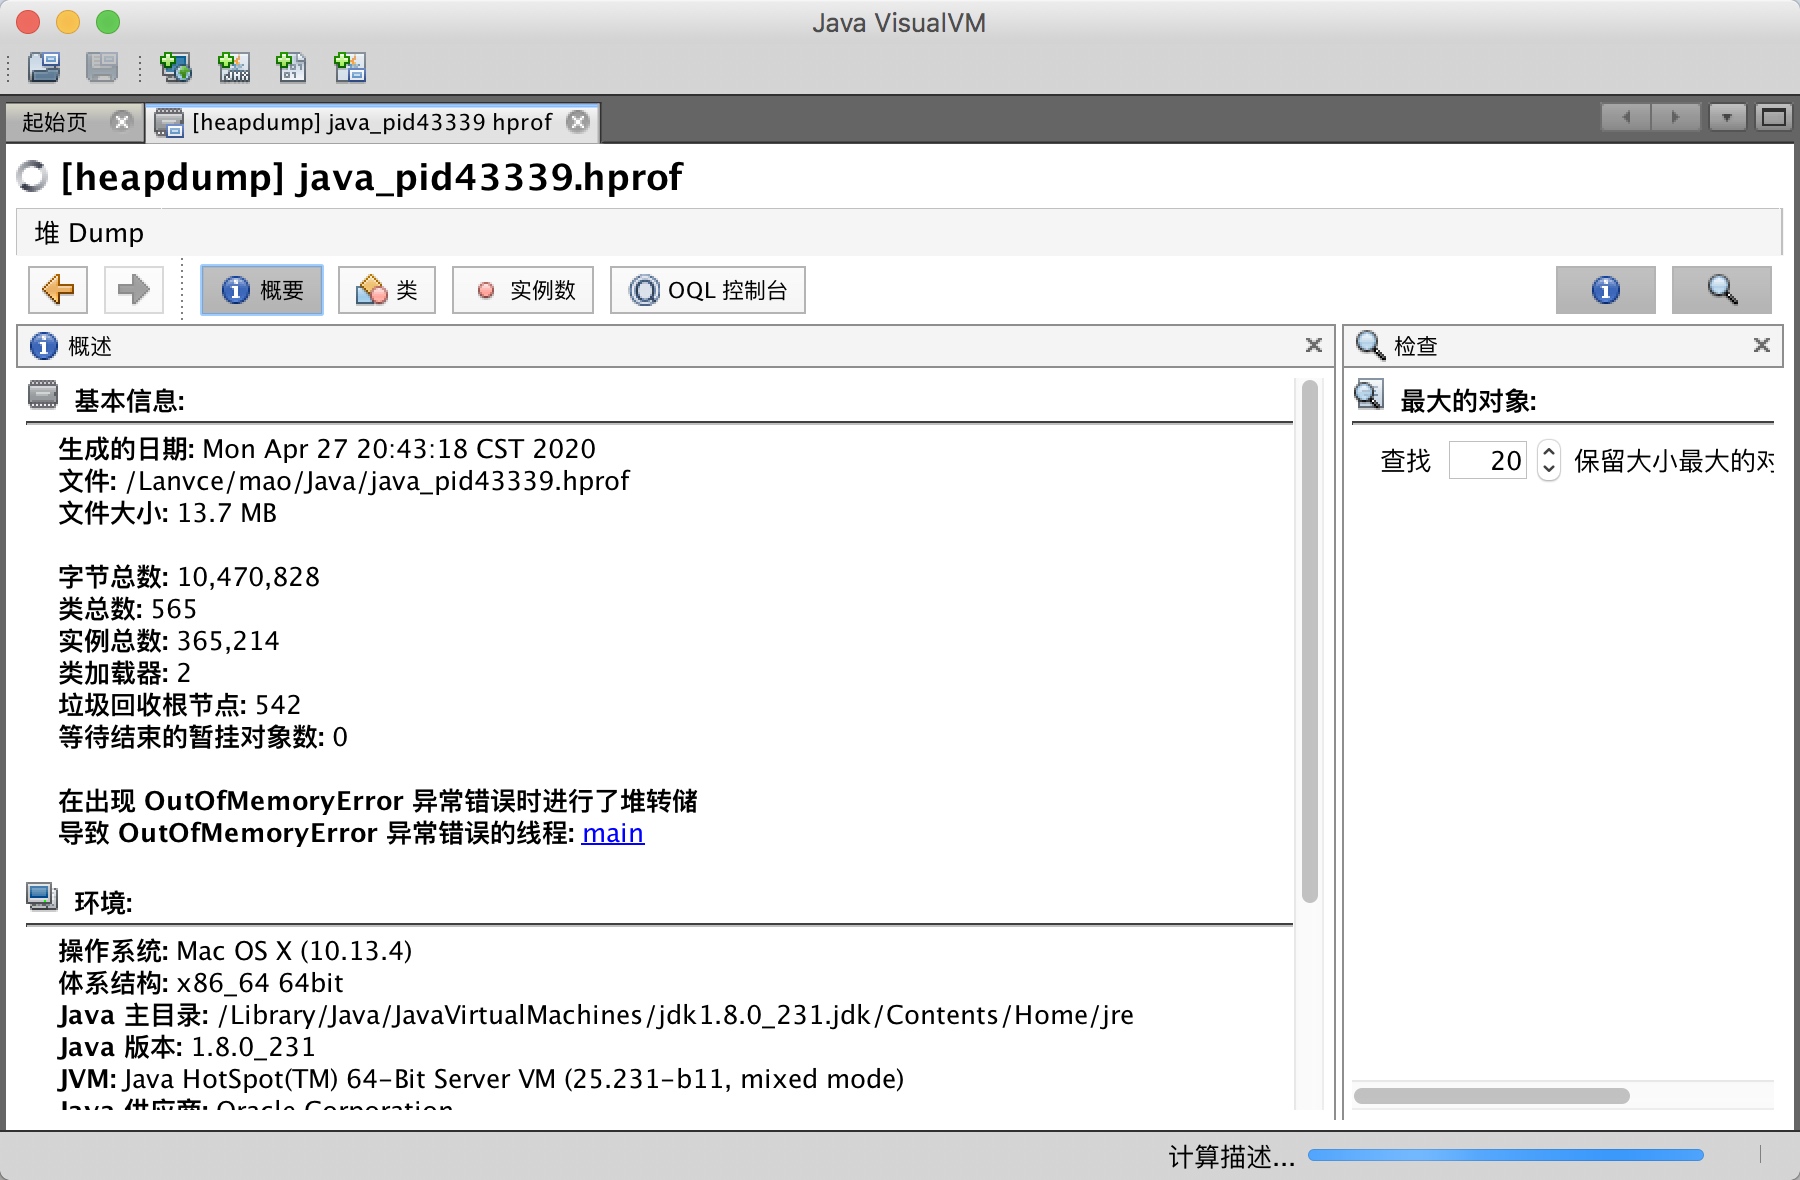The width and height of the screenshot is (1800, 1180).
Task: Open the main thread link
Action: tap(613, 833)
